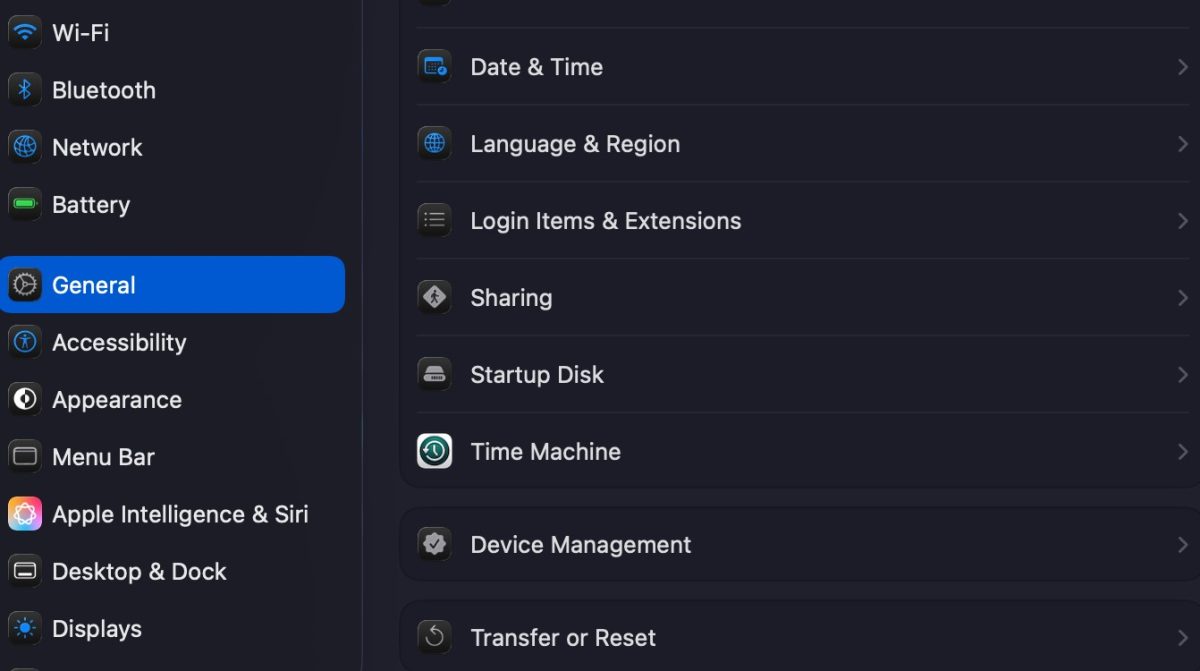
Task: Open Appearance settings via its icon
Action: (x=24, y=399)
